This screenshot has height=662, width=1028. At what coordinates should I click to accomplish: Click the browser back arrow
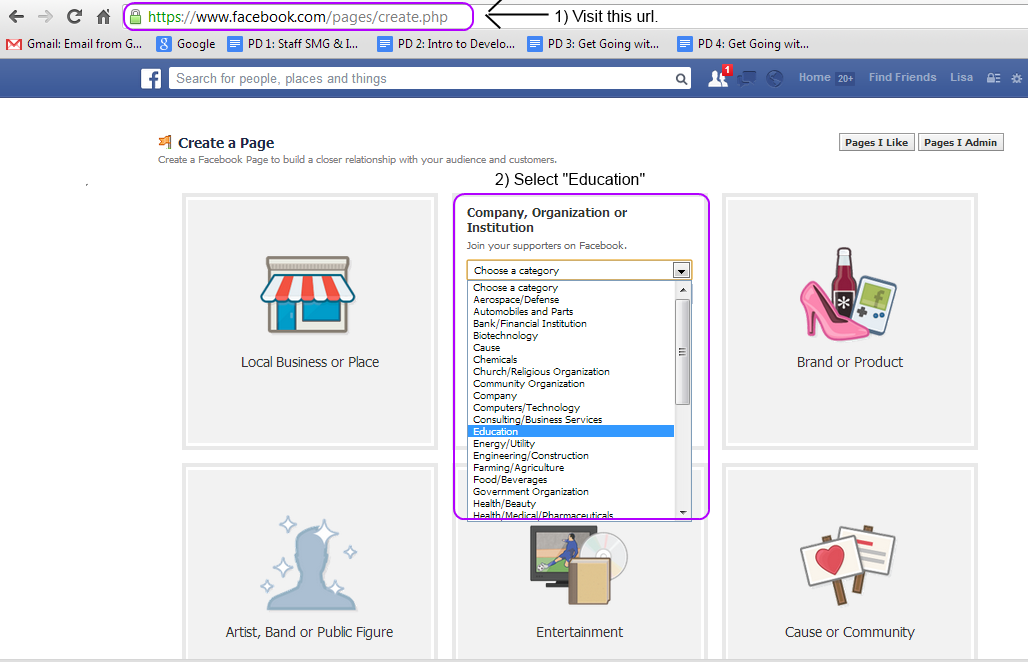16,16
